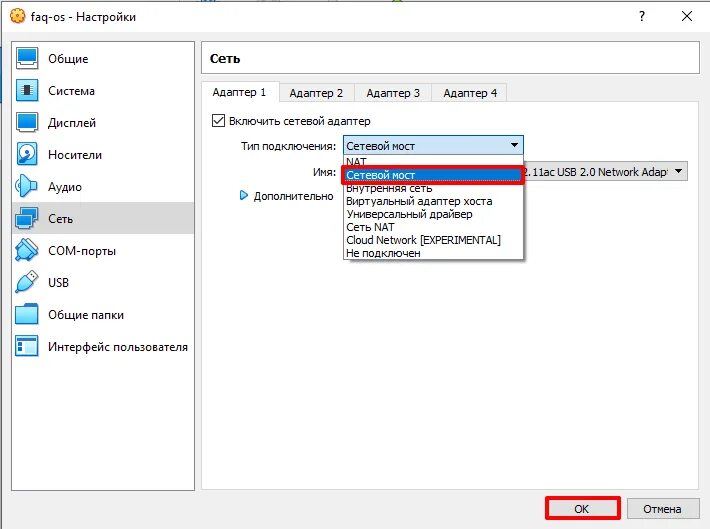Choose Сеть NAT option
The width and height of the screenshot is (710, 529).
coord(433,227)
